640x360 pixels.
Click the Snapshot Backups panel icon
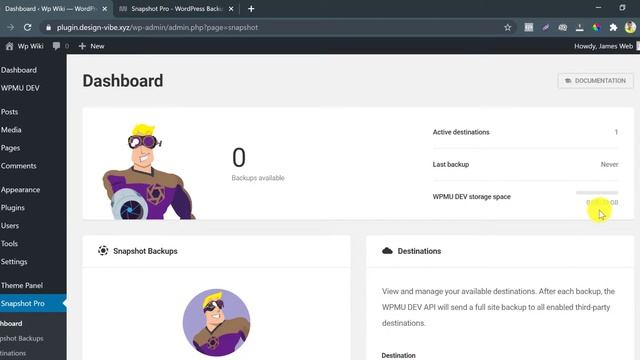(x=103, y=251)
